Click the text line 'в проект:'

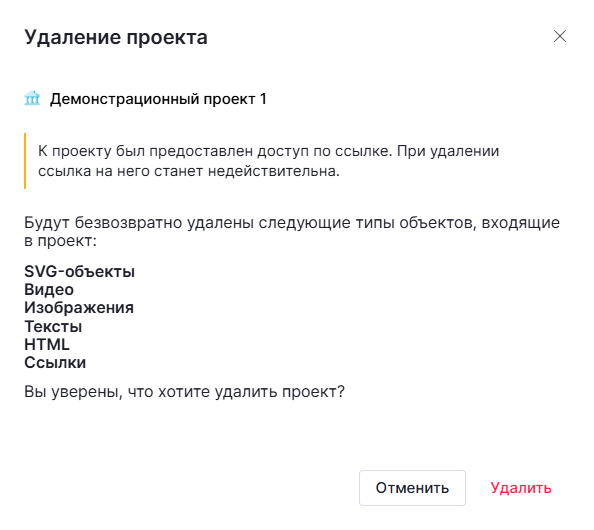click(61, 241)
